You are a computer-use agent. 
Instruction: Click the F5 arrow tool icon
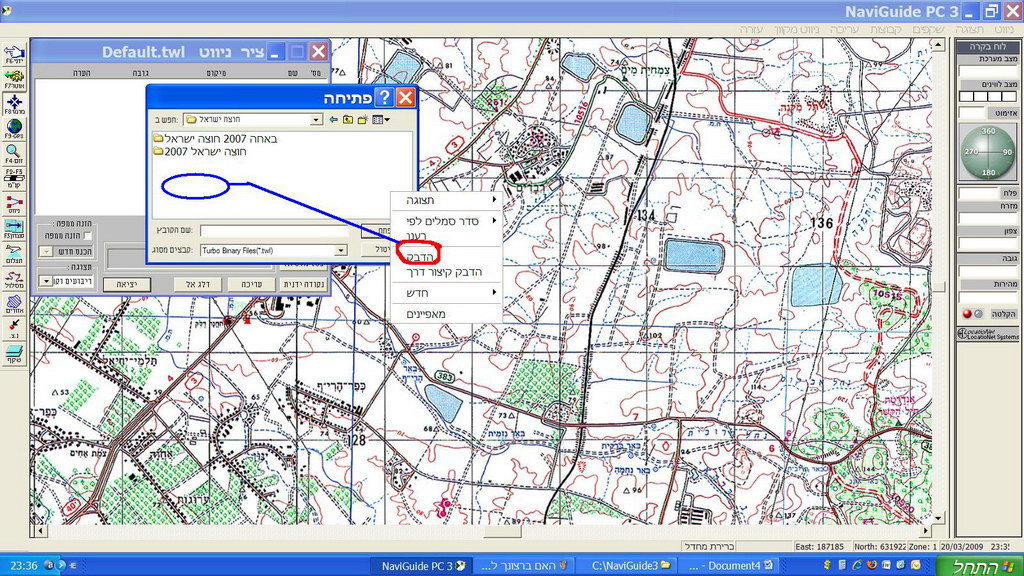pos(14,229)
